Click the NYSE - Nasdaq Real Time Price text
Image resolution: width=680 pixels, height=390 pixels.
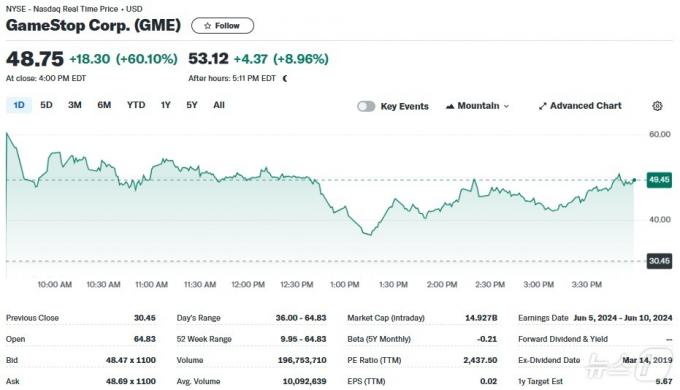pos(62,9)
